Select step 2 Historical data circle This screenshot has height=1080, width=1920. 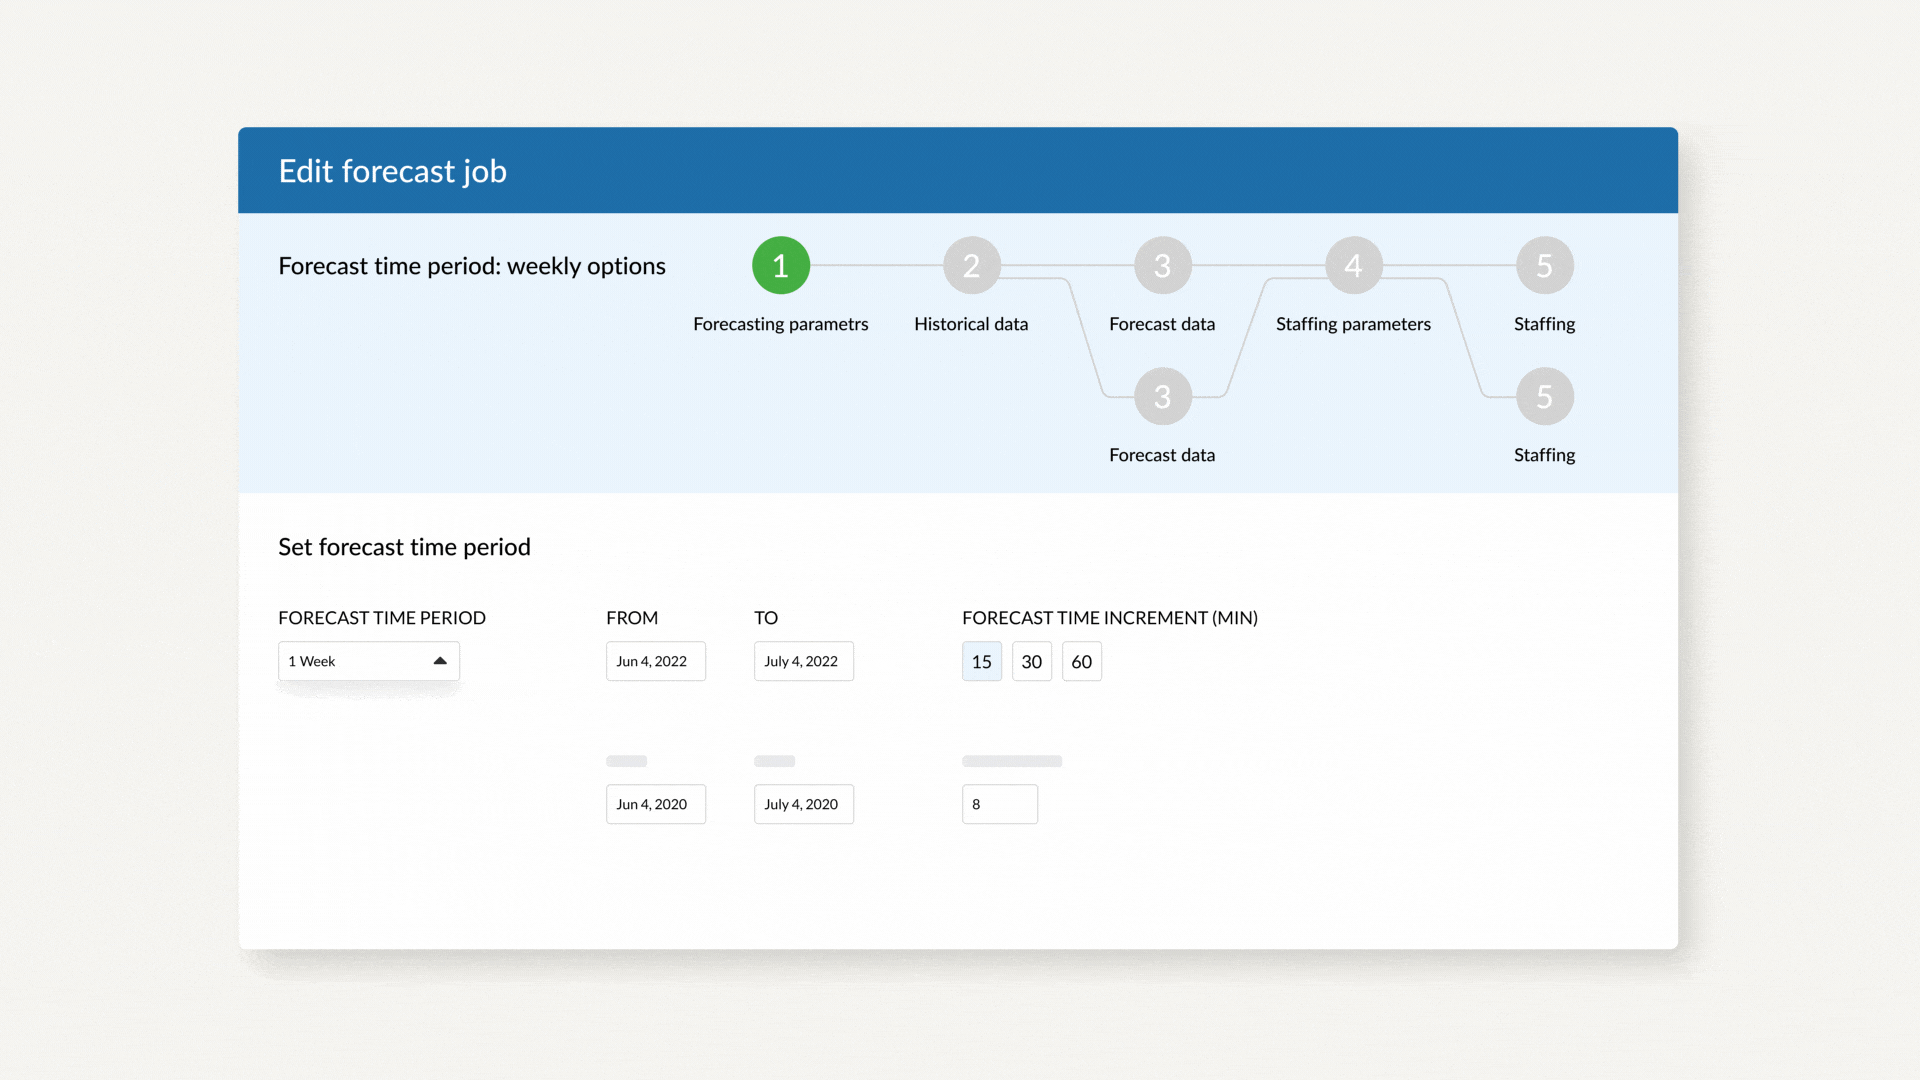click(x=971, y=266)
